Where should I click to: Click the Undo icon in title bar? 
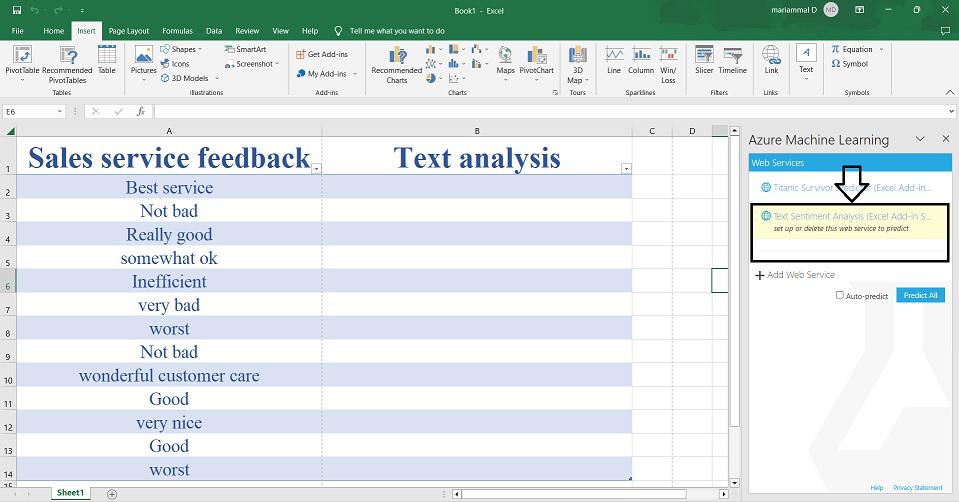(x=35, y=10)
